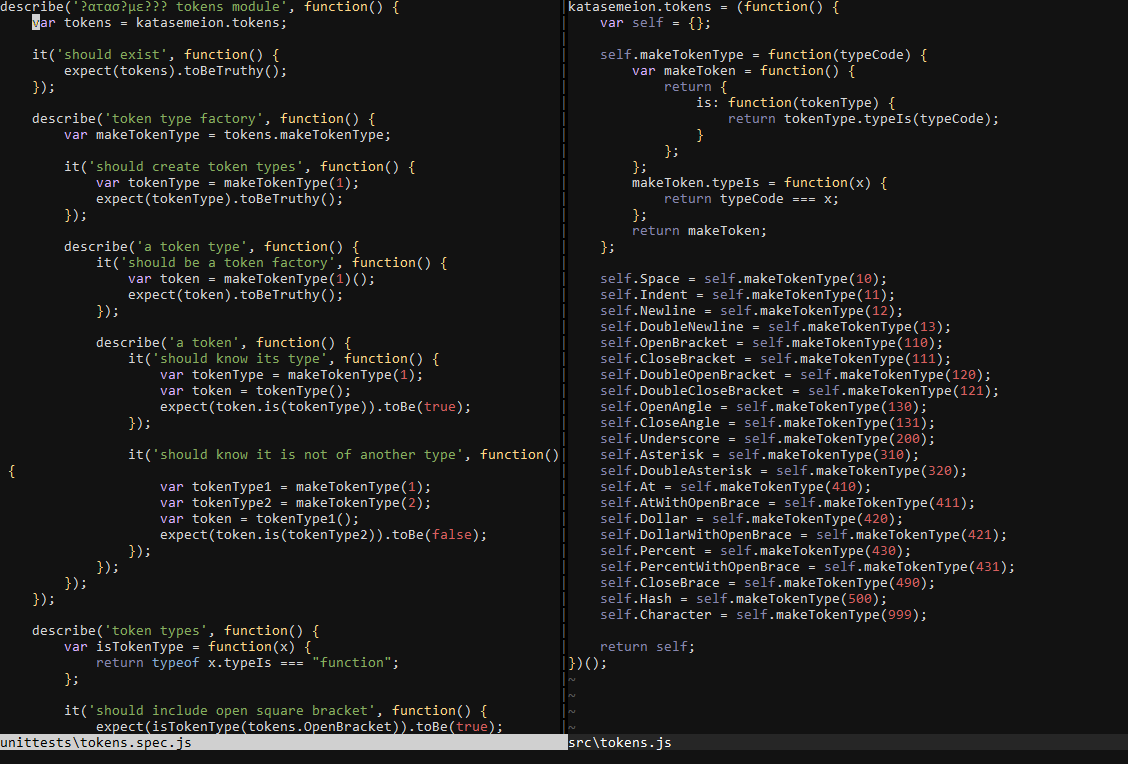The height and width of the screenshot is (764, 1128).
Task: Click 'var makeTokenType = tokens.makeTokenType;' line
Action: tap(228, 135)
